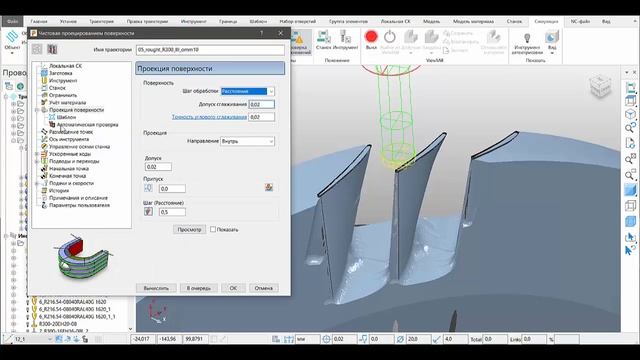Click the Отмена button

tap(264, 288)
